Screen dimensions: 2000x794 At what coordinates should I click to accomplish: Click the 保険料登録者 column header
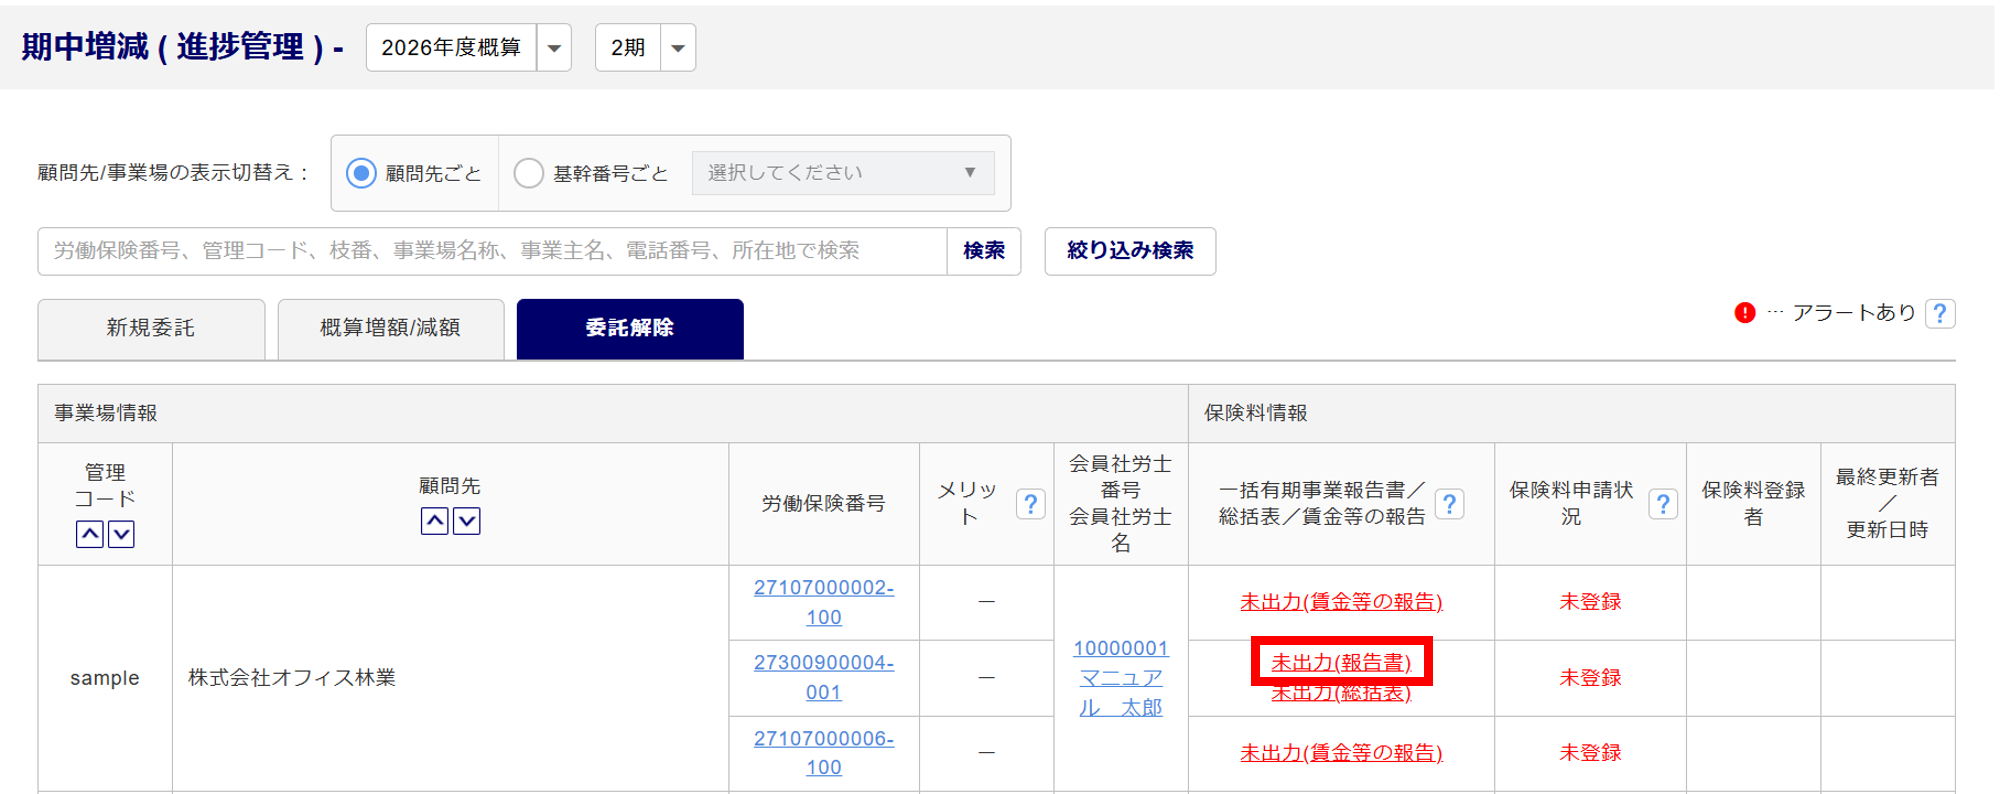point(1753,504)
